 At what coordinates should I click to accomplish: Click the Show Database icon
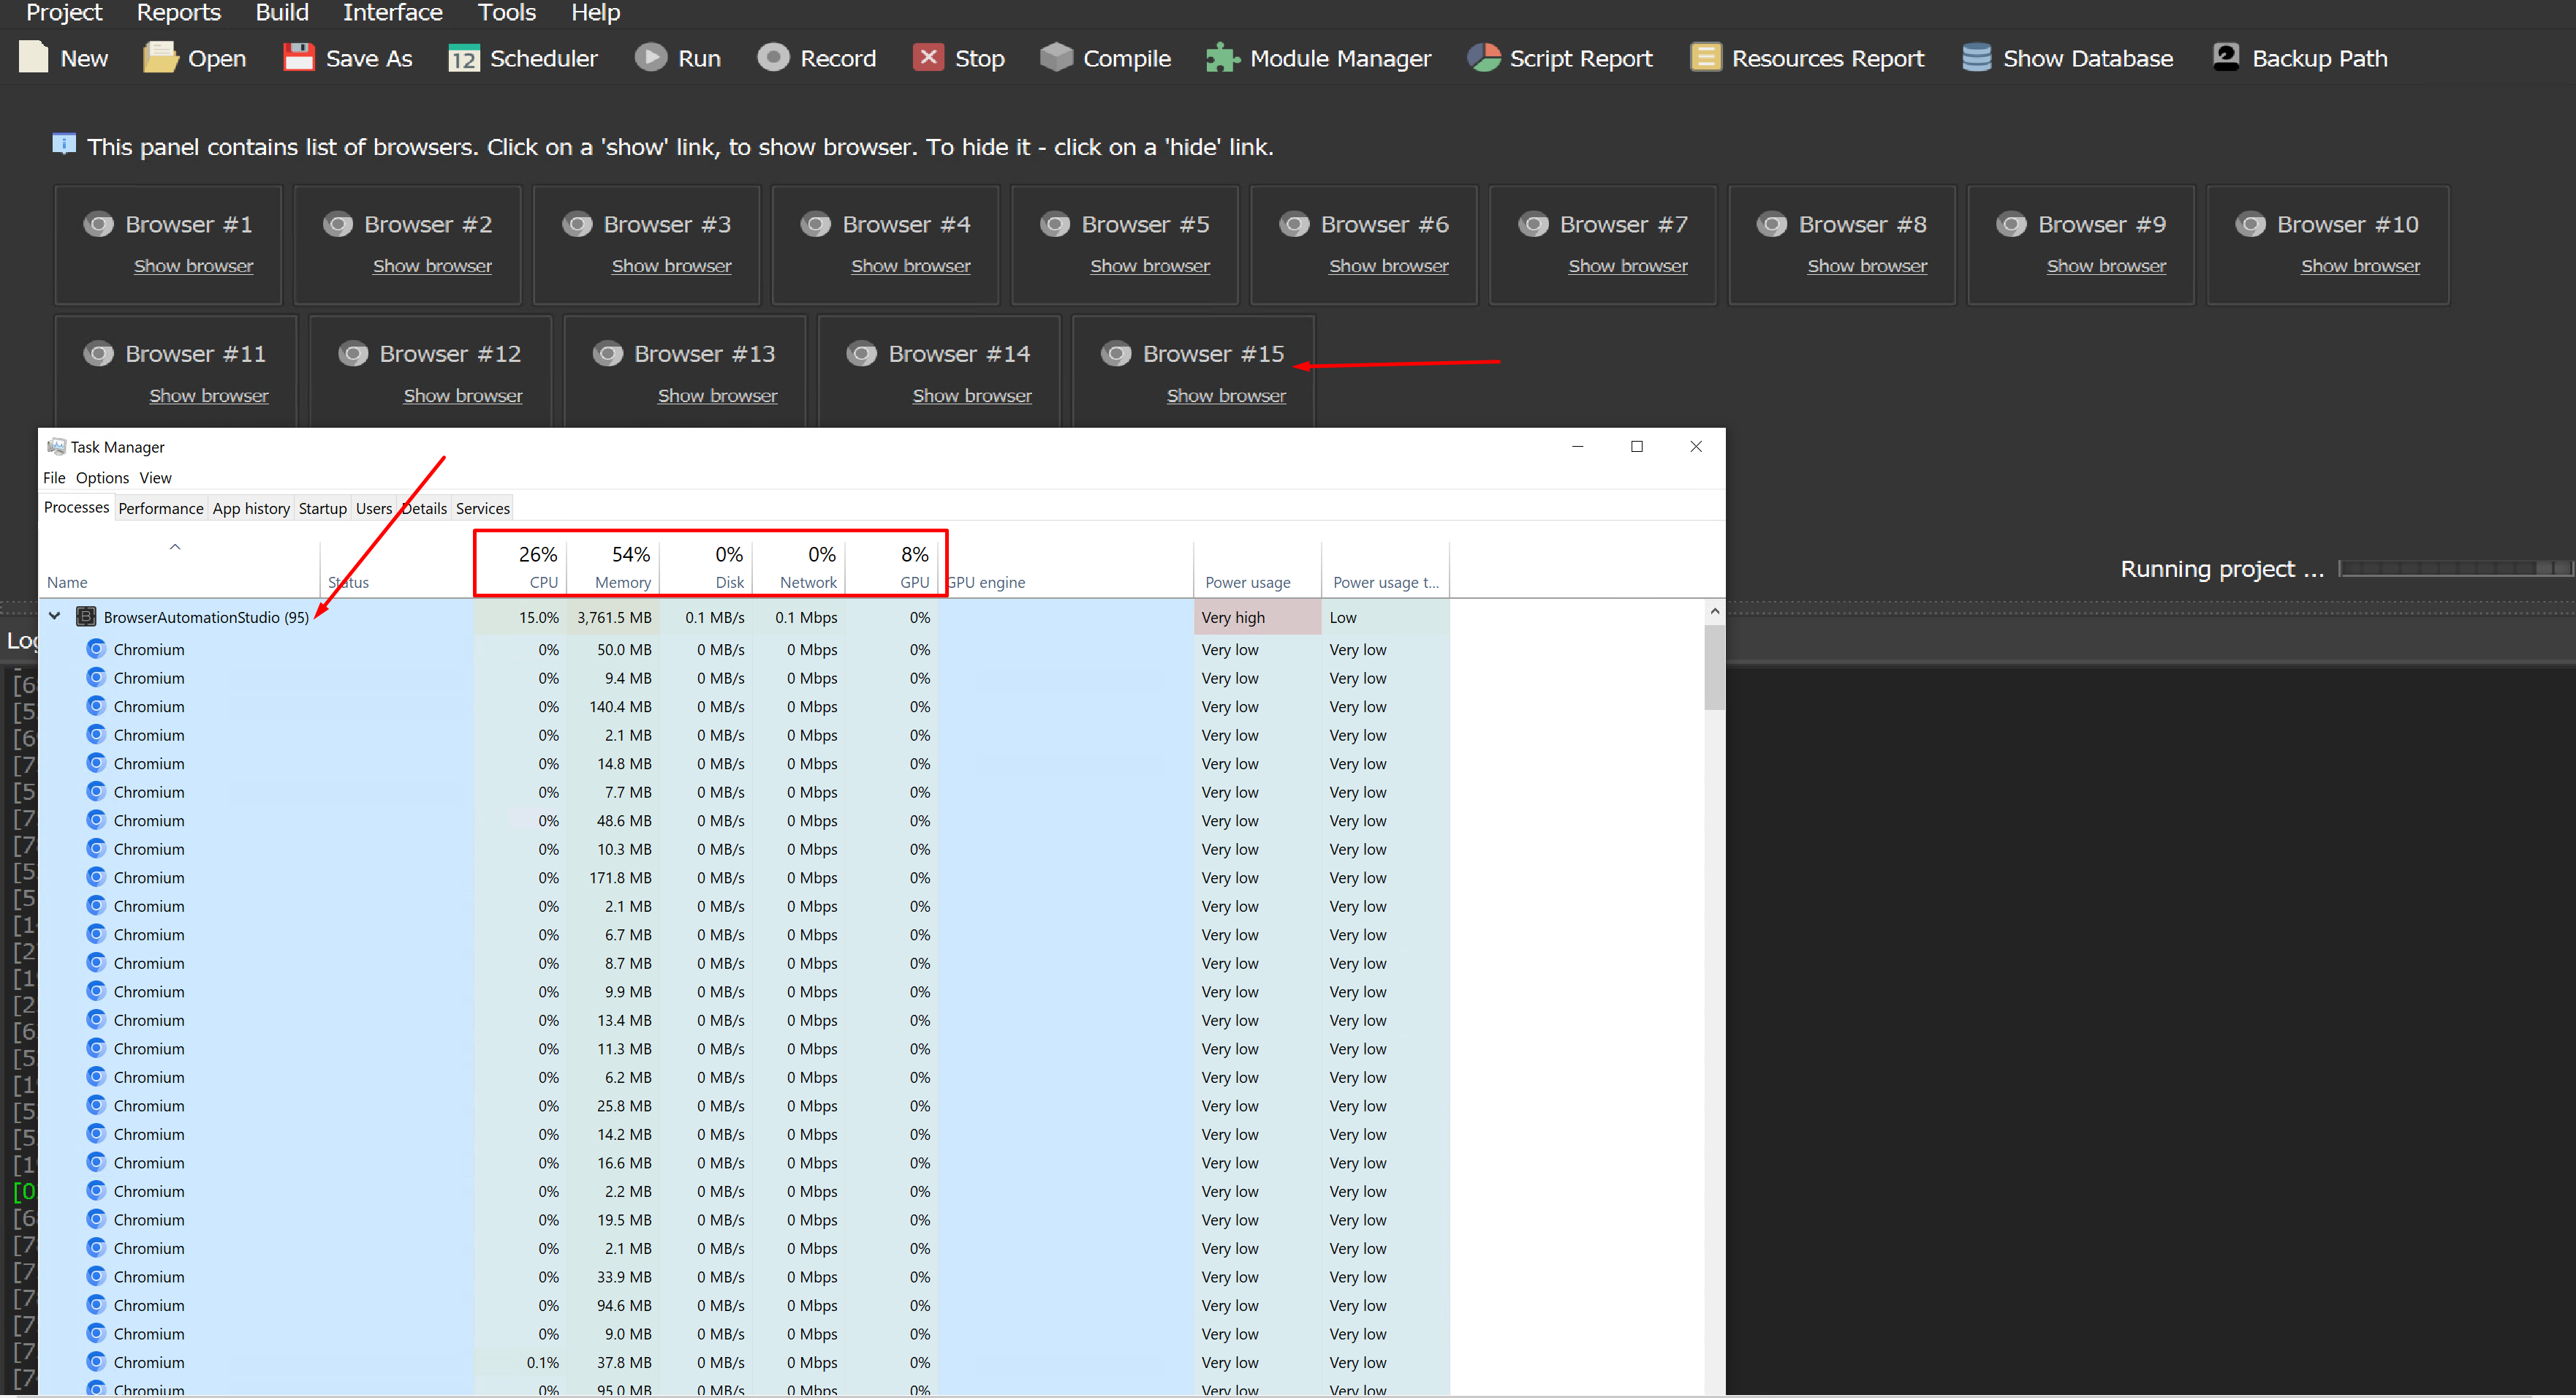click(1976, 57)
